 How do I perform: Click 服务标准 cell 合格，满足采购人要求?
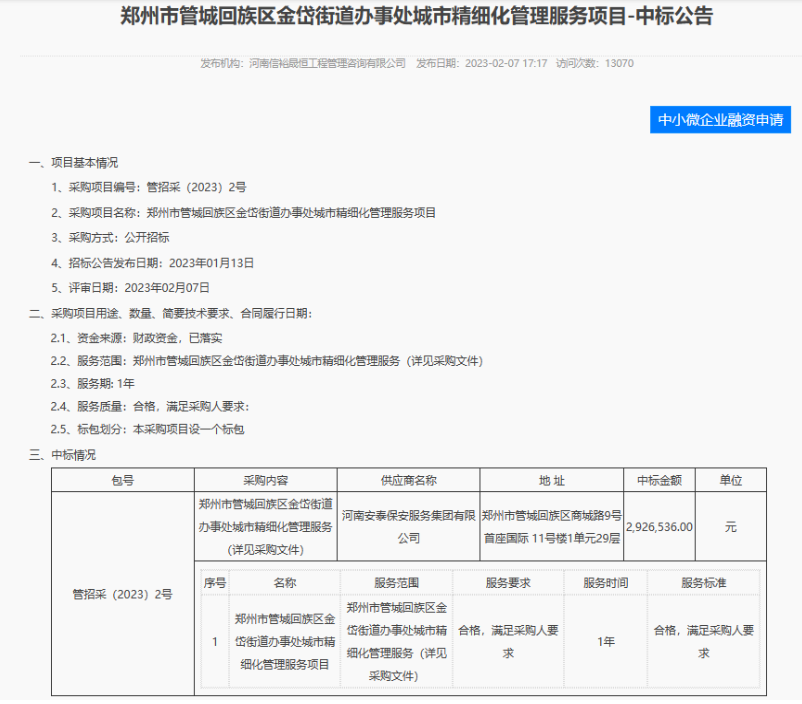point(703,641)
